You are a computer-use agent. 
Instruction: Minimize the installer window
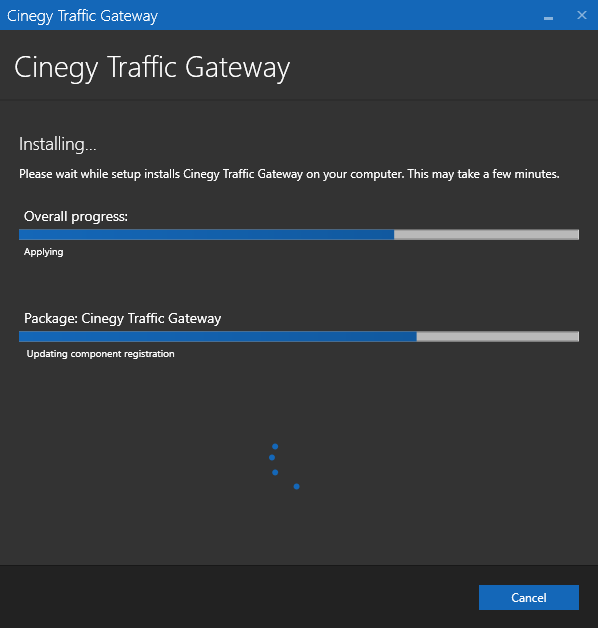[x=548, y=16]
